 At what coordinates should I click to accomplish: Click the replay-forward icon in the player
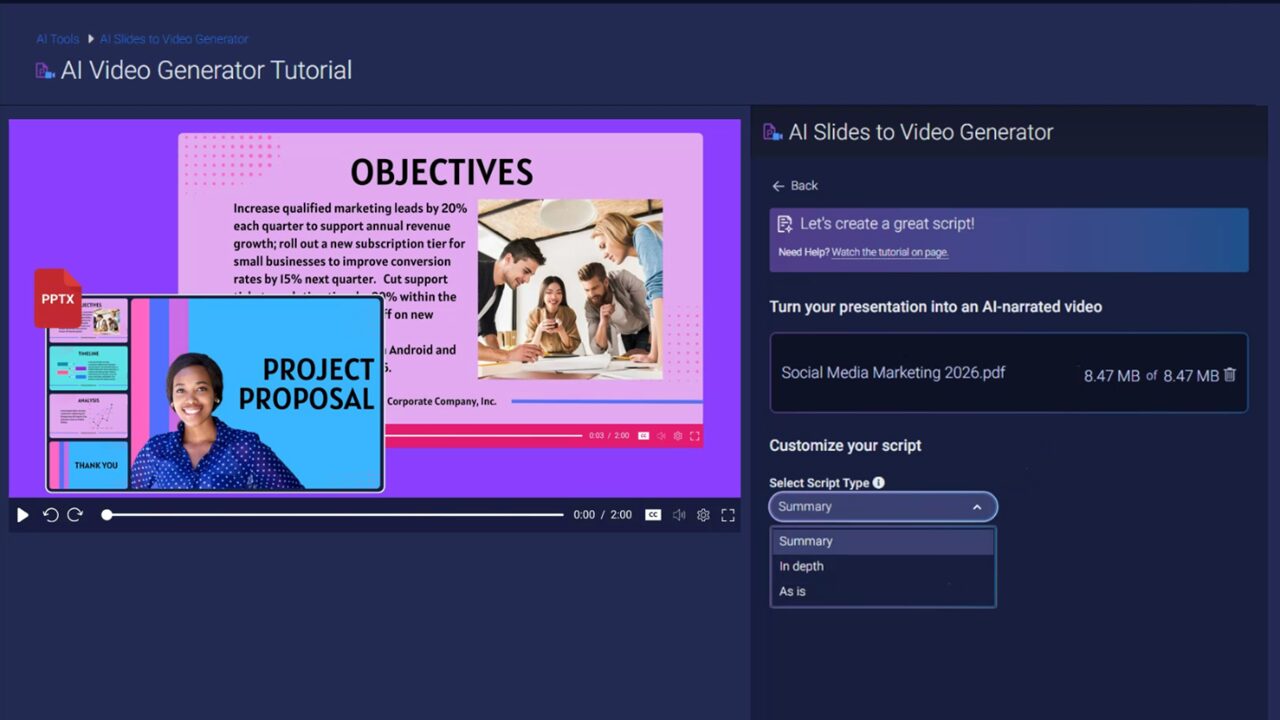[x=75, y=514]
